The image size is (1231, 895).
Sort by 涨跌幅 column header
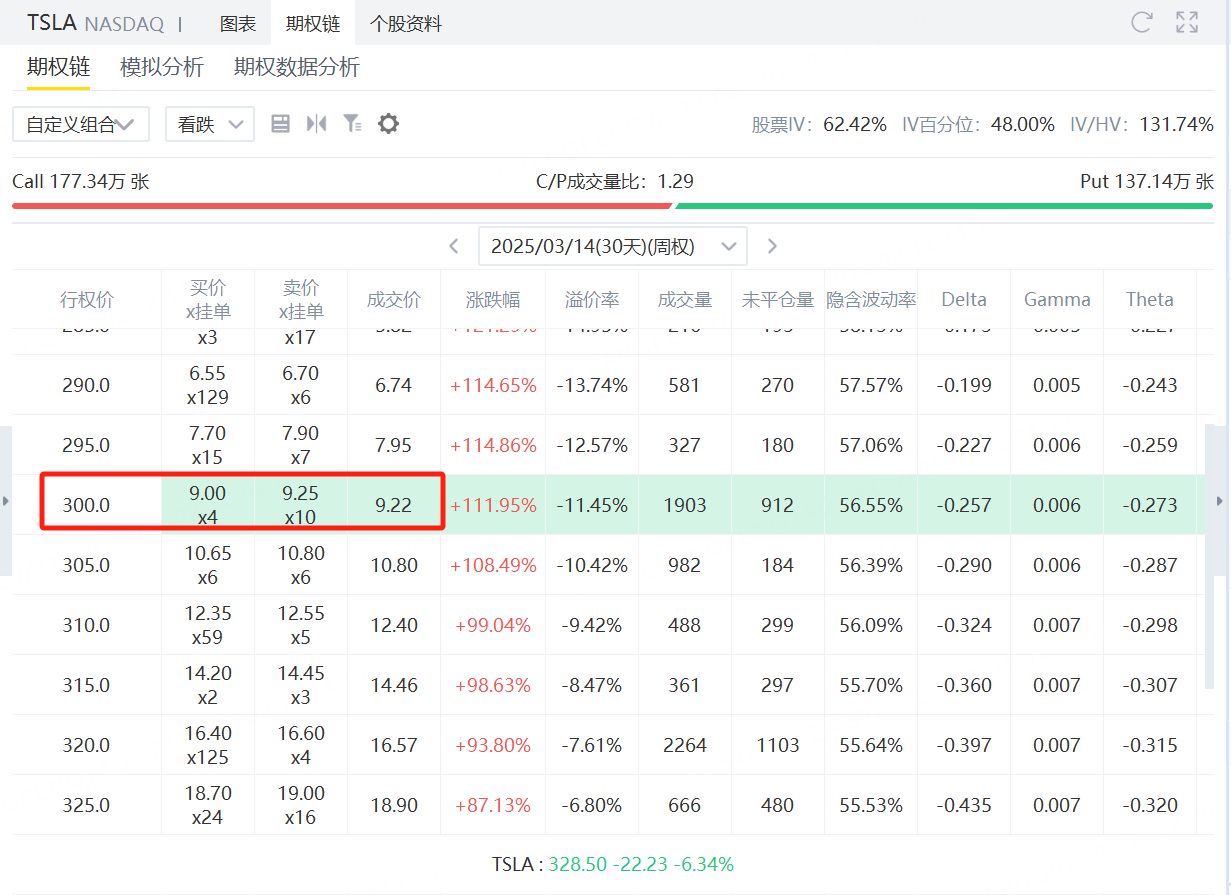[493, 299]
